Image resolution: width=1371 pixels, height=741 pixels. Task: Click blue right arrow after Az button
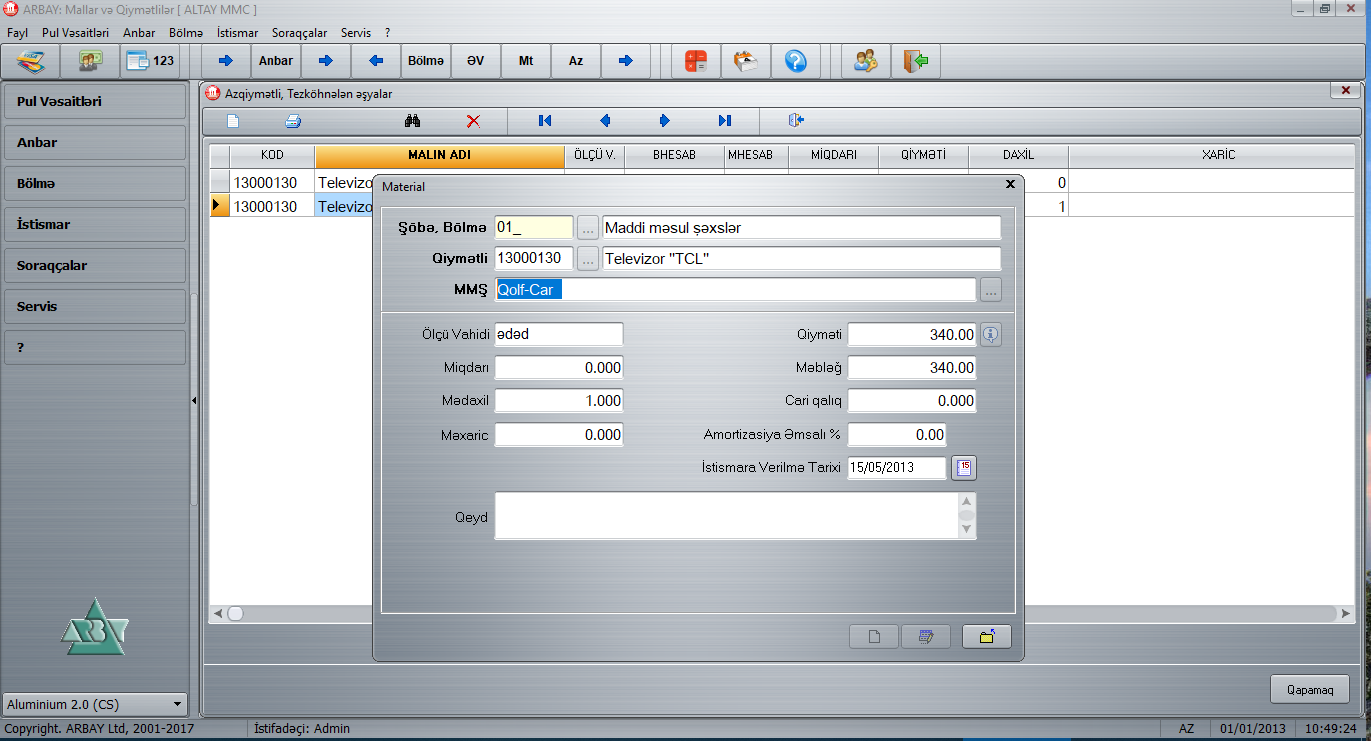coord(626,61)
